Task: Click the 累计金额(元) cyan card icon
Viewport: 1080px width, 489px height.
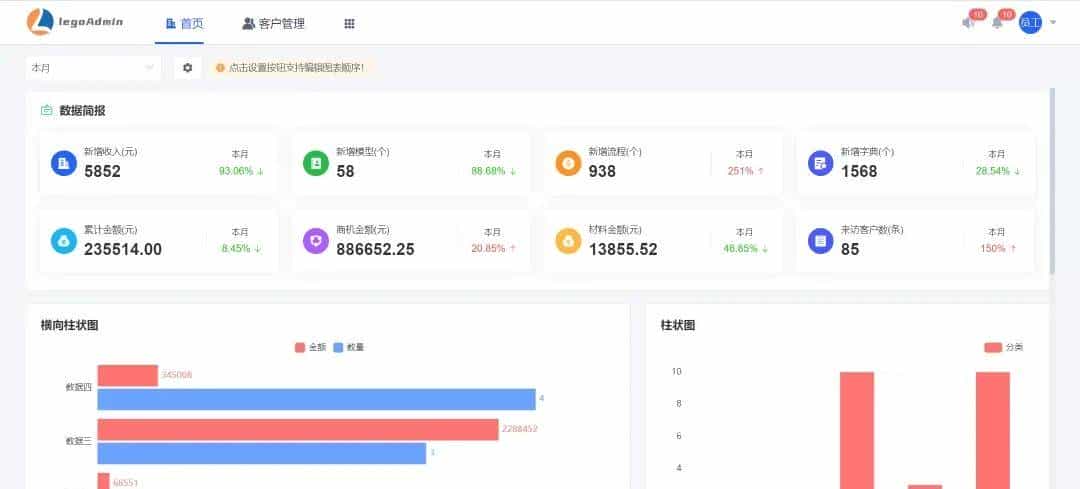Action: tap(64, 241)
